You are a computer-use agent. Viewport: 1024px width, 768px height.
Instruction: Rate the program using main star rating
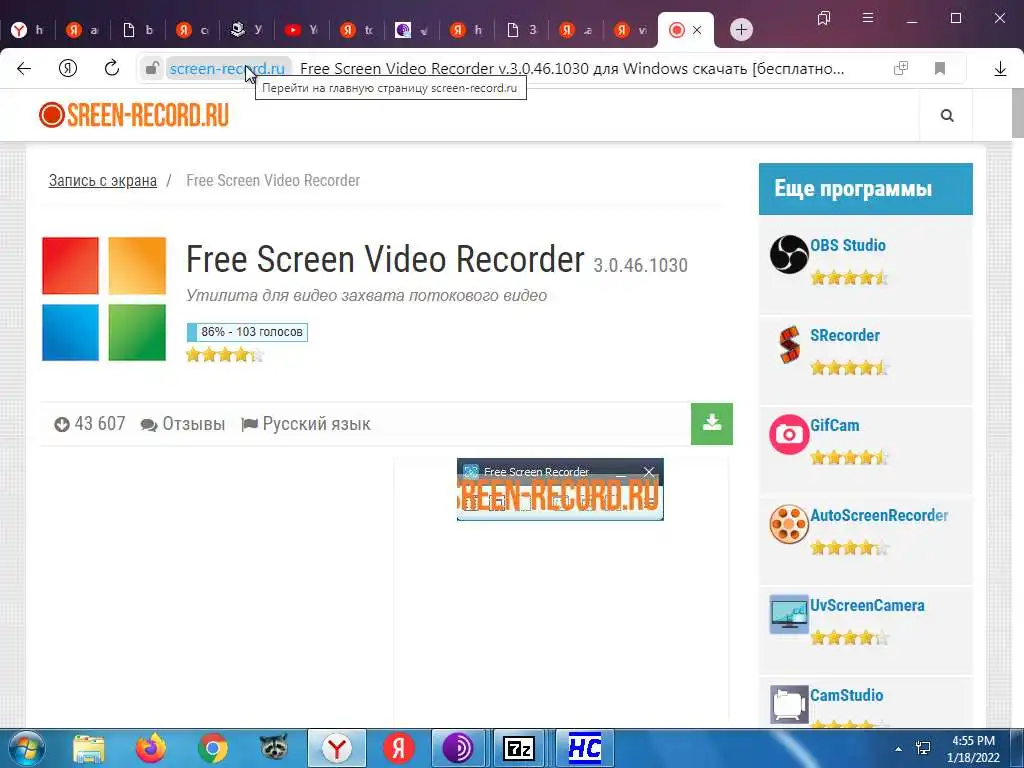[x=225, y=355]
